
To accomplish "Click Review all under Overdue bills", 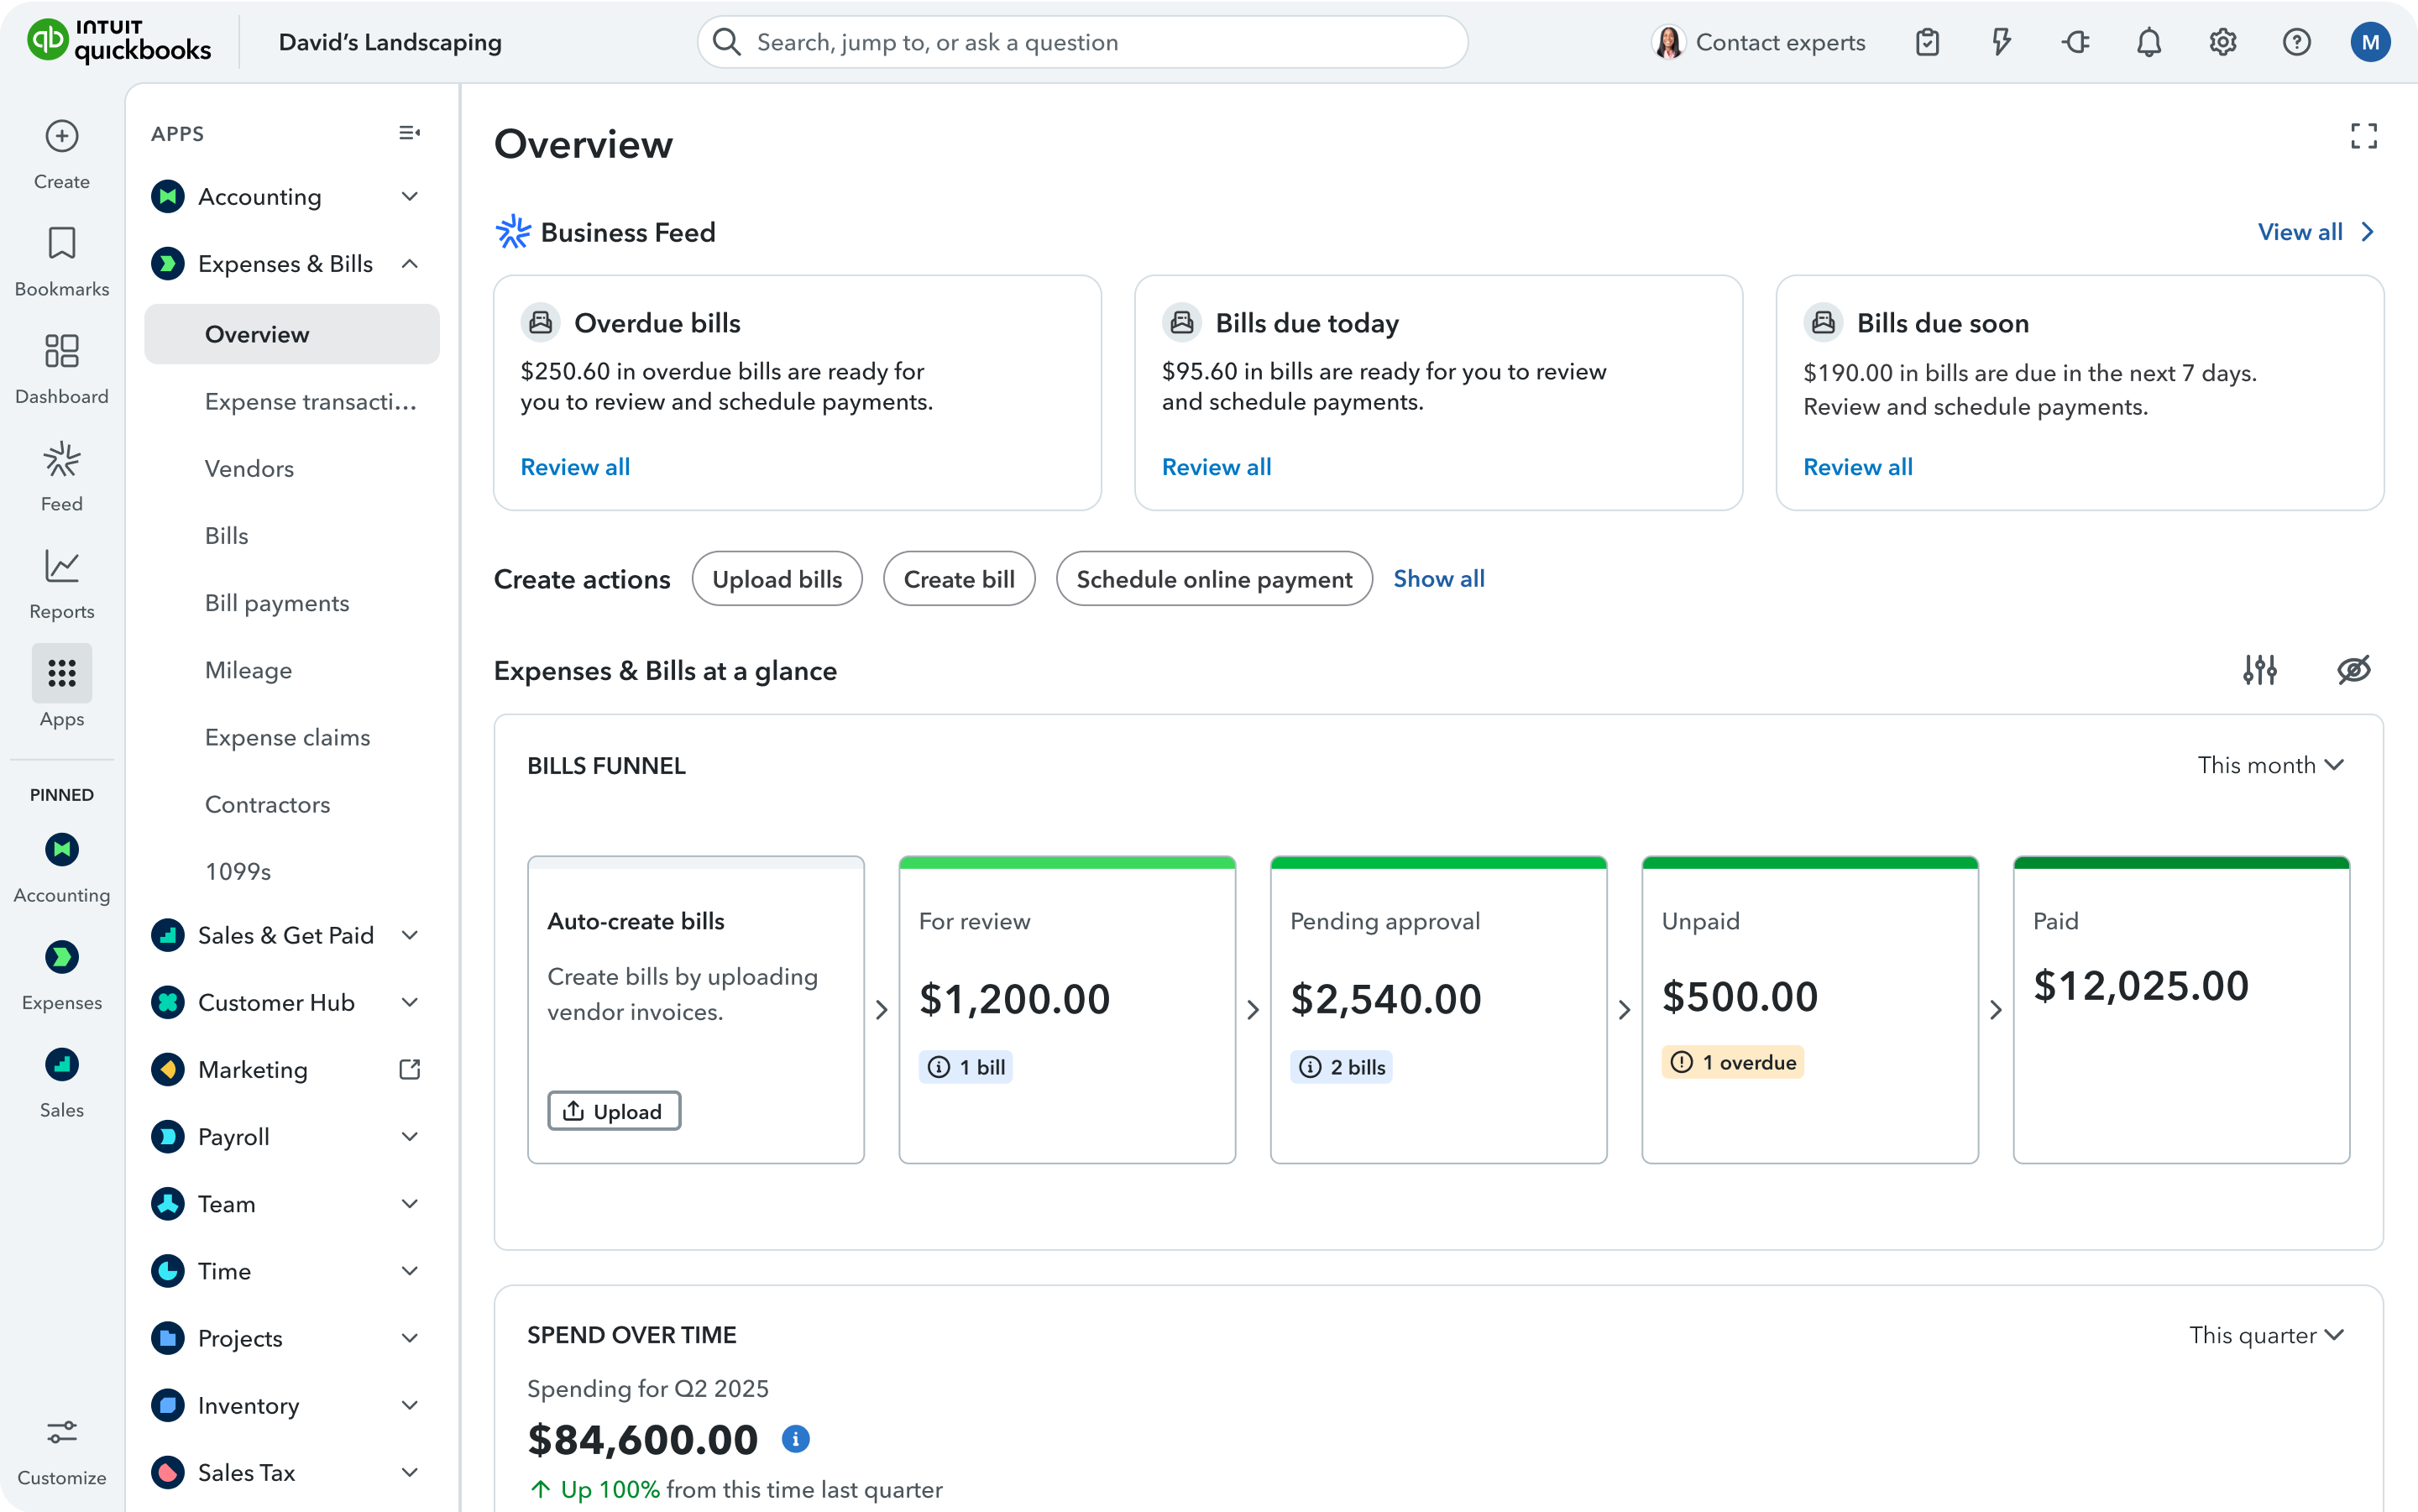I will [x=575, y=467].
